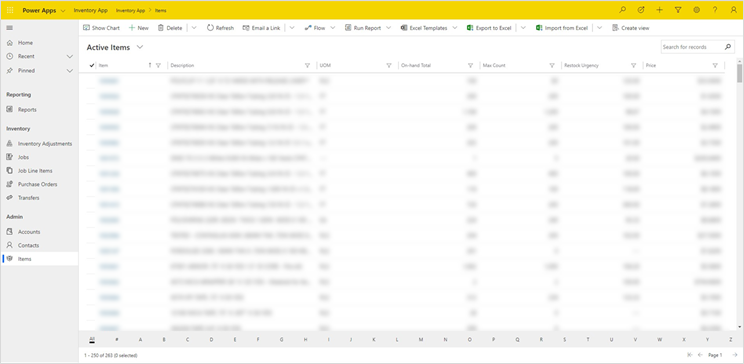Expand the Pinned section in the sidebar
This screenshot has height=364, width=744.
[70, 71]
